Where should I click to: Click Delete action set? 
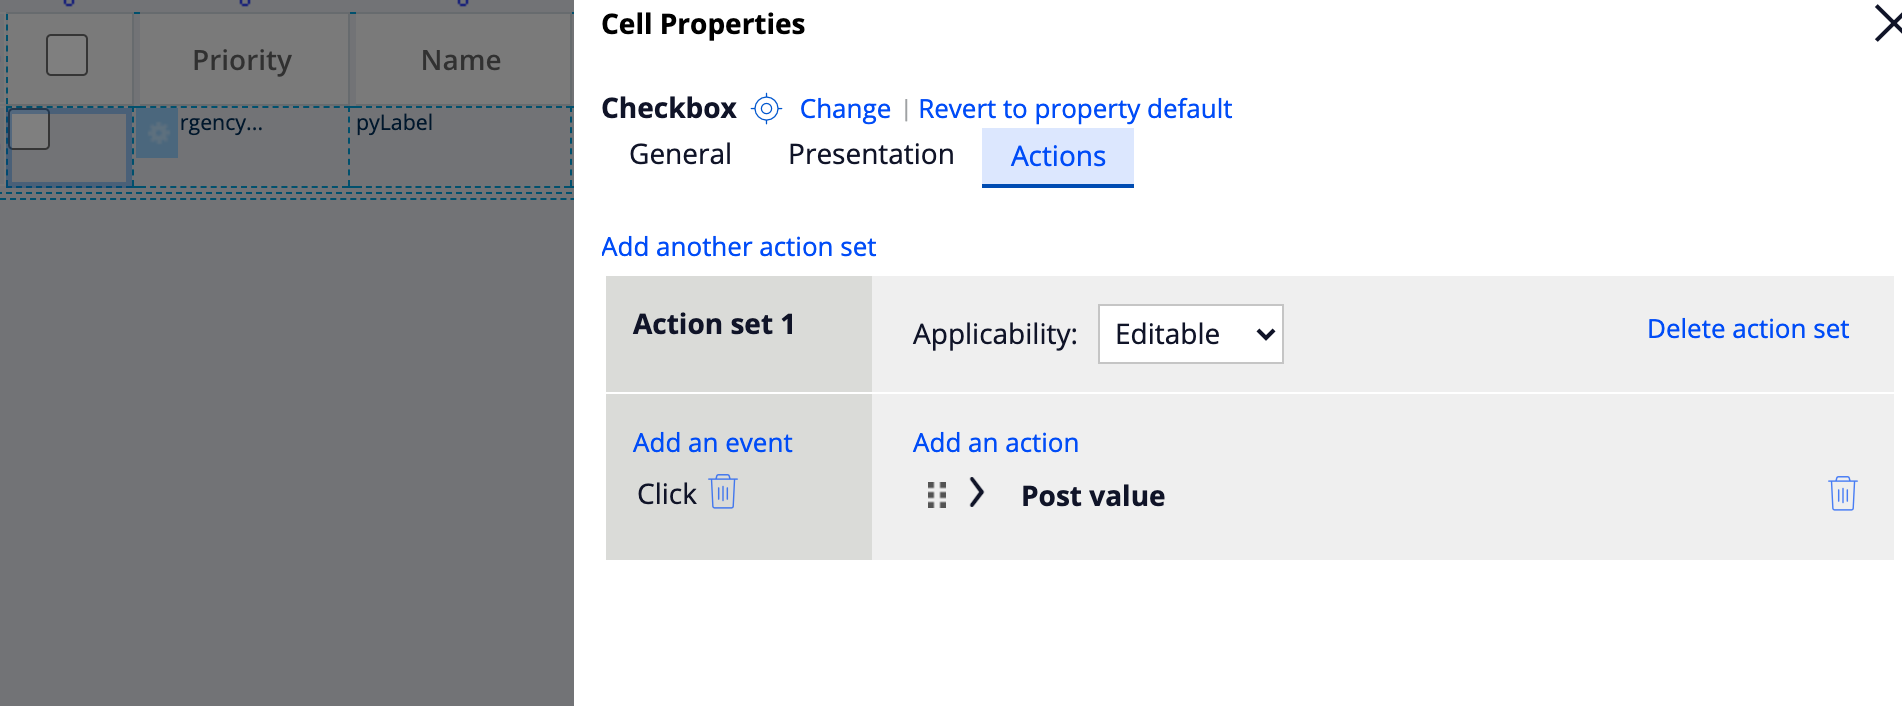1747,329
